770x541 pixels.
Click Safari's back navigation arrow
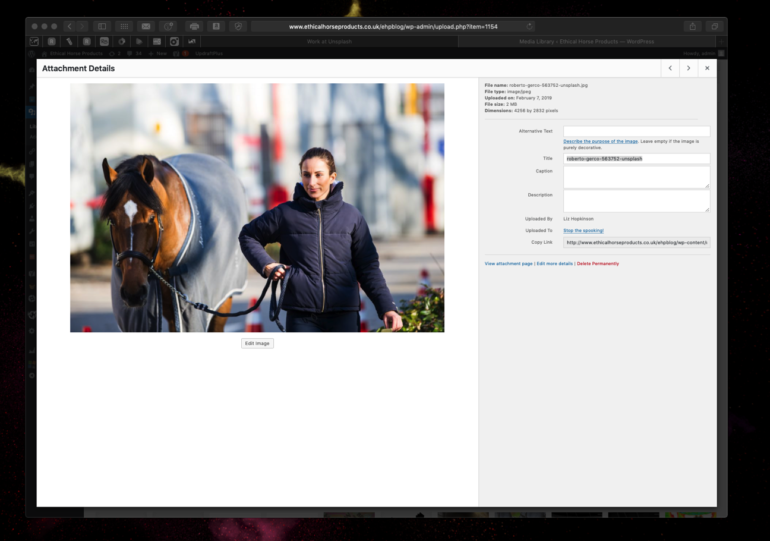(69, 26)
